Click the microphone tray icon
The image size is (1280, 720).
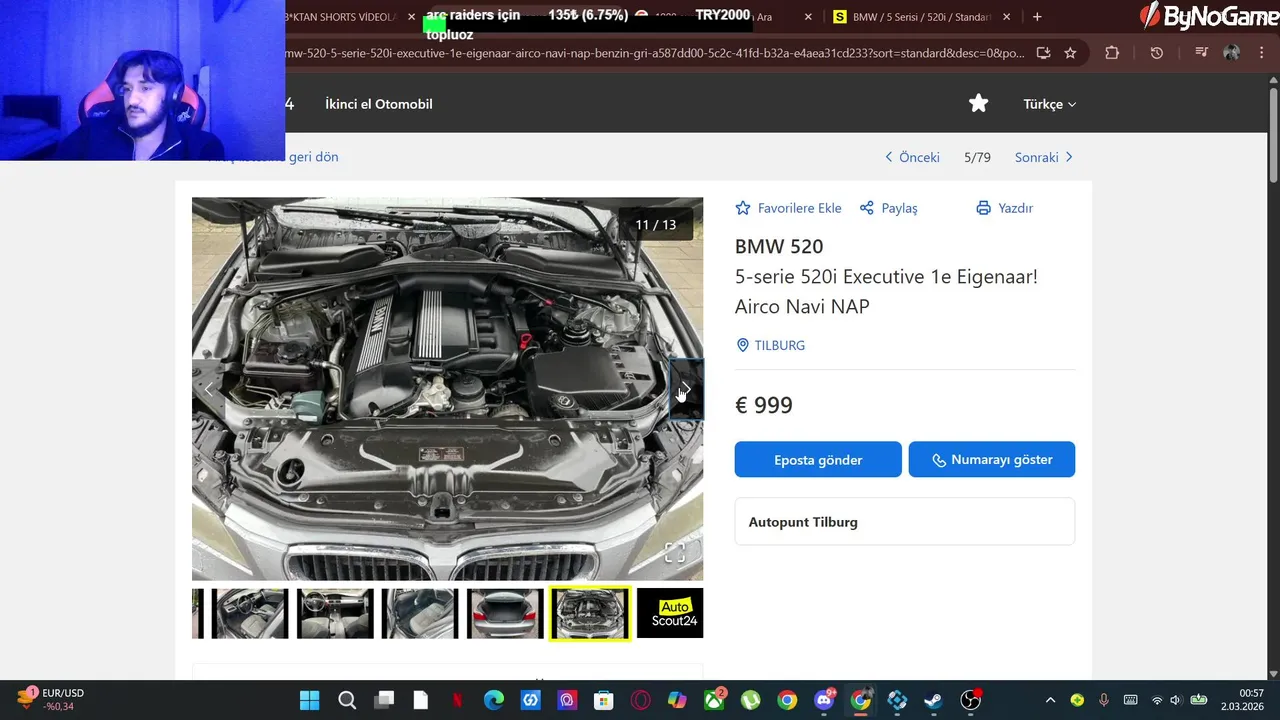[1104, 700]
